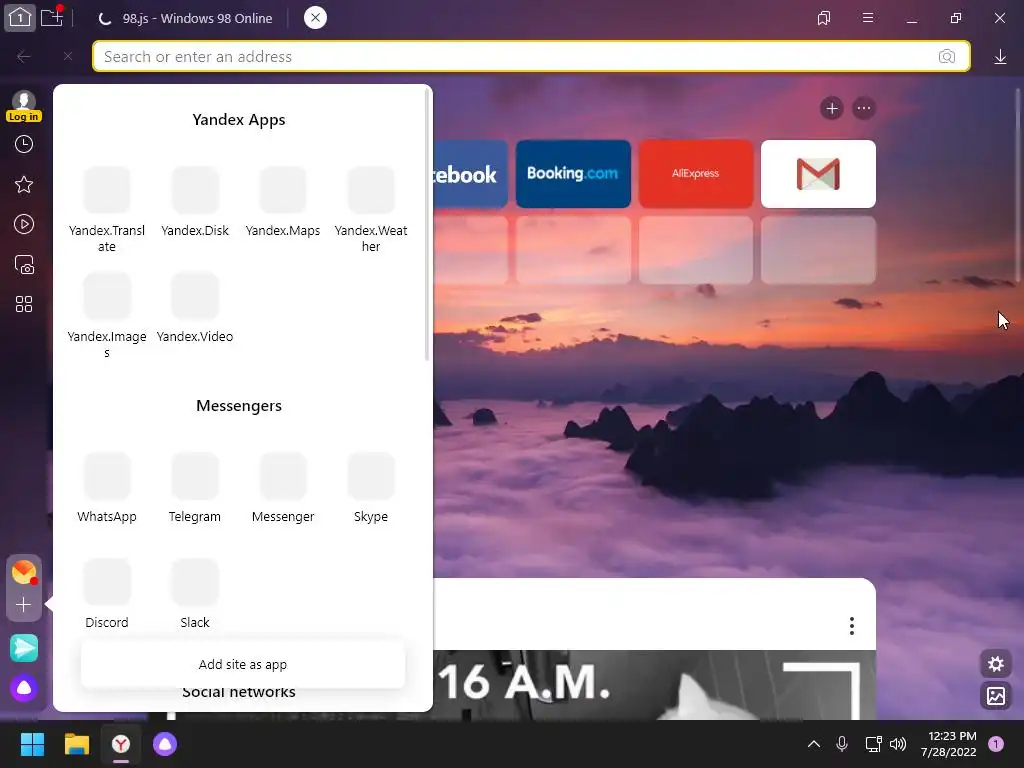The image size is (1024, 768).
Task: Click the microphone tray icon
Action: [x=842, y=744]
